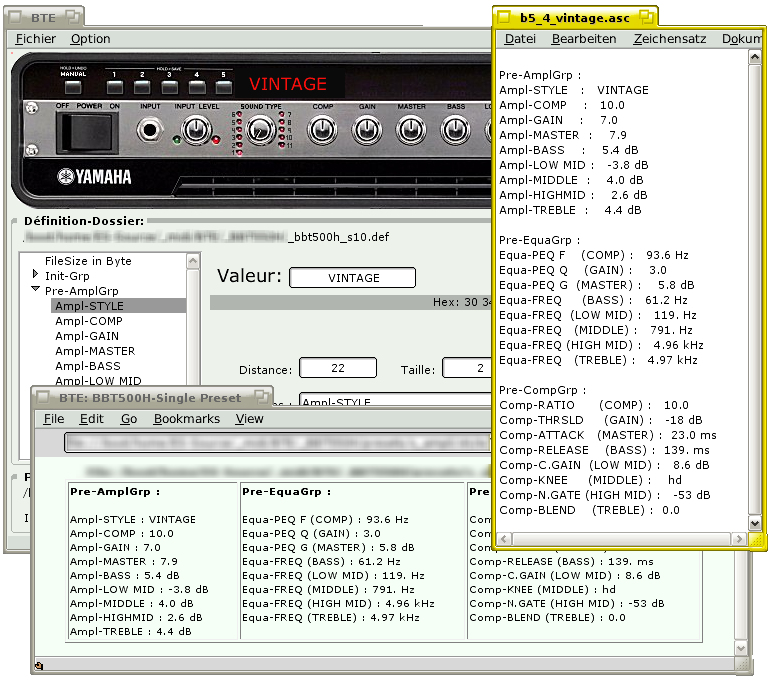
Task: Open the Bearbeiten menu
Action: pyautogui.click(x=584, y=39)
